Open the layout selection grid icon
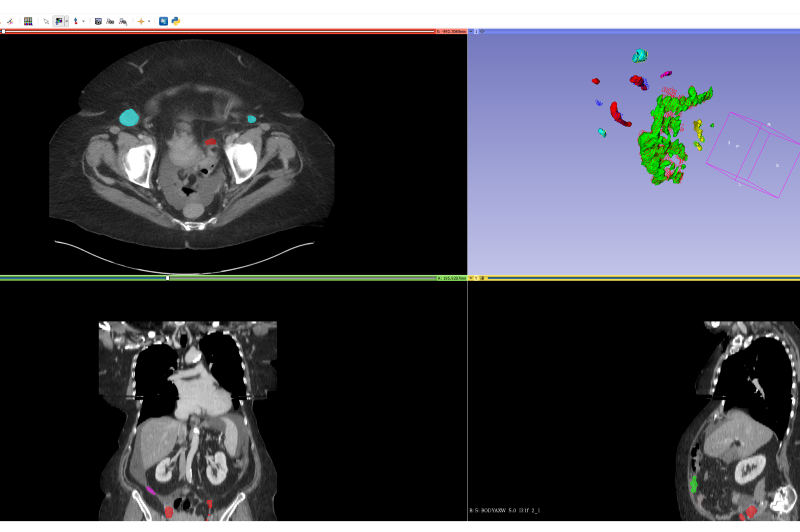Screen dimensions: 800x532 [x=28, y=21]
